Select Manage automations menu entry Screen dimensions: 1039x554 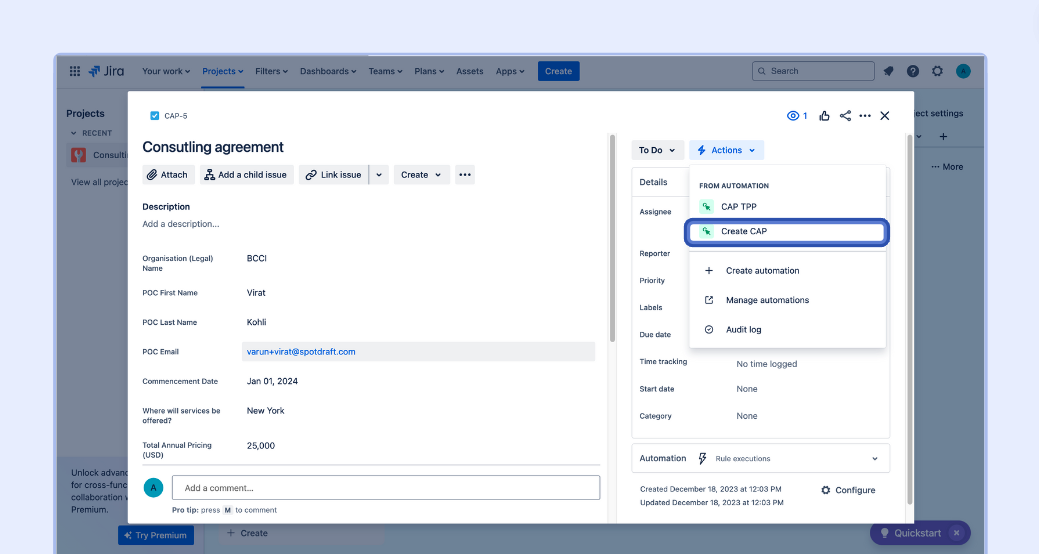coord(766,300)
